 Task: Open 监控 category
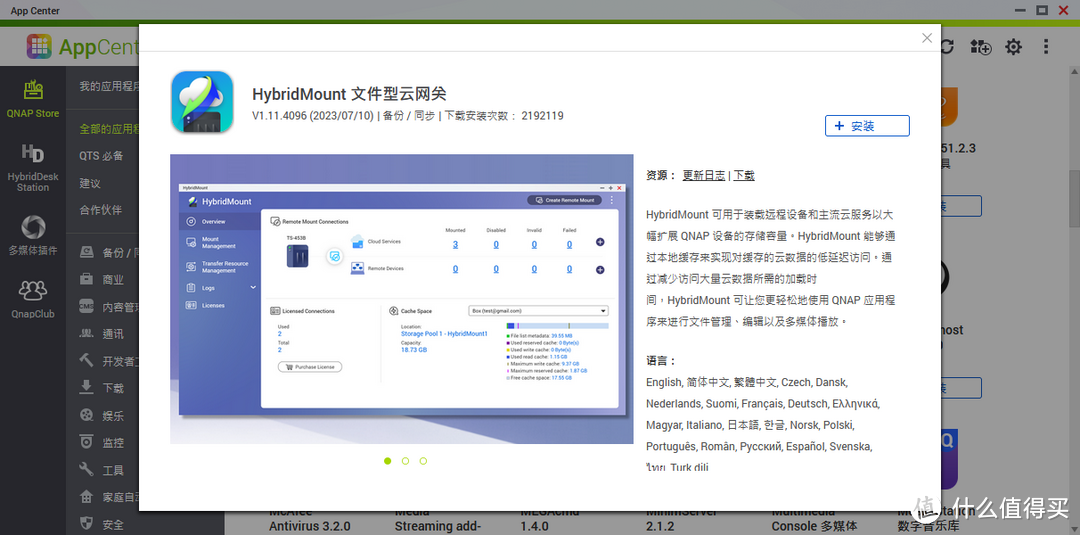[102, 443]
